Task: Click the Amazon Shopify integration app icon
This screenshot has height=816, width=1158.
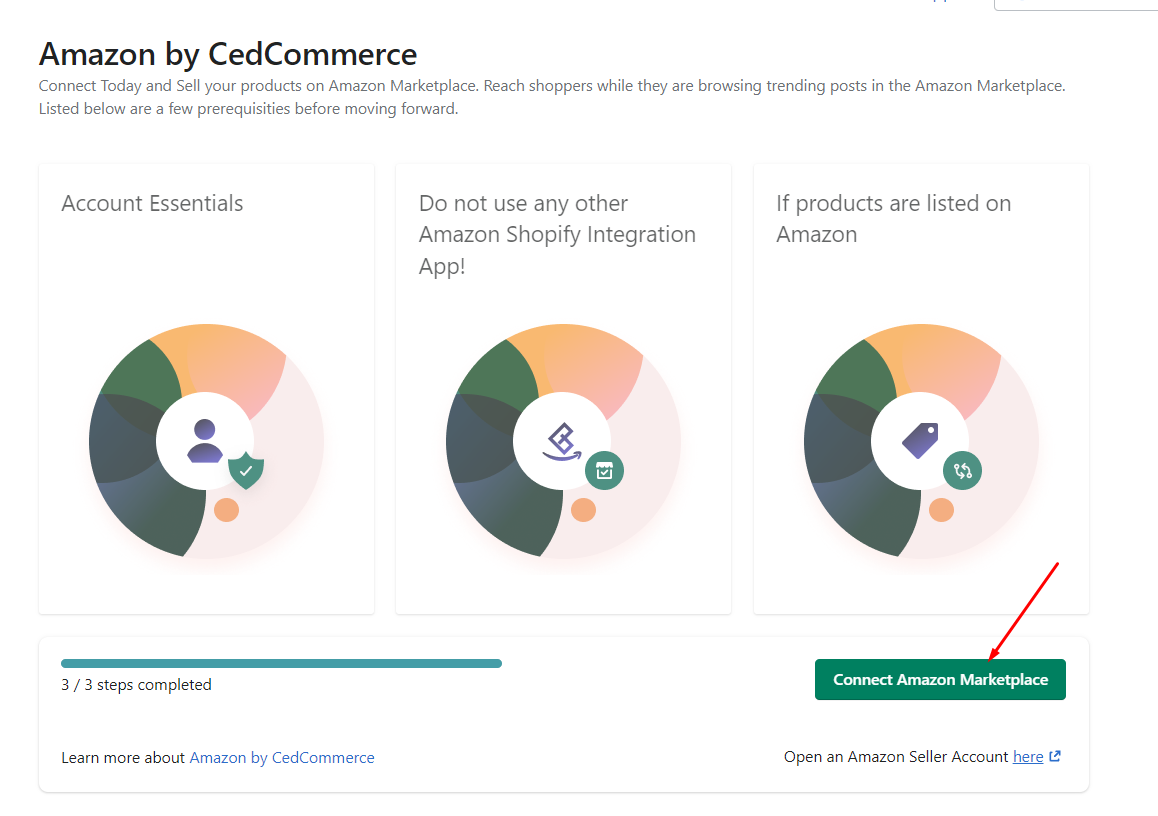Action: [562, 442]
